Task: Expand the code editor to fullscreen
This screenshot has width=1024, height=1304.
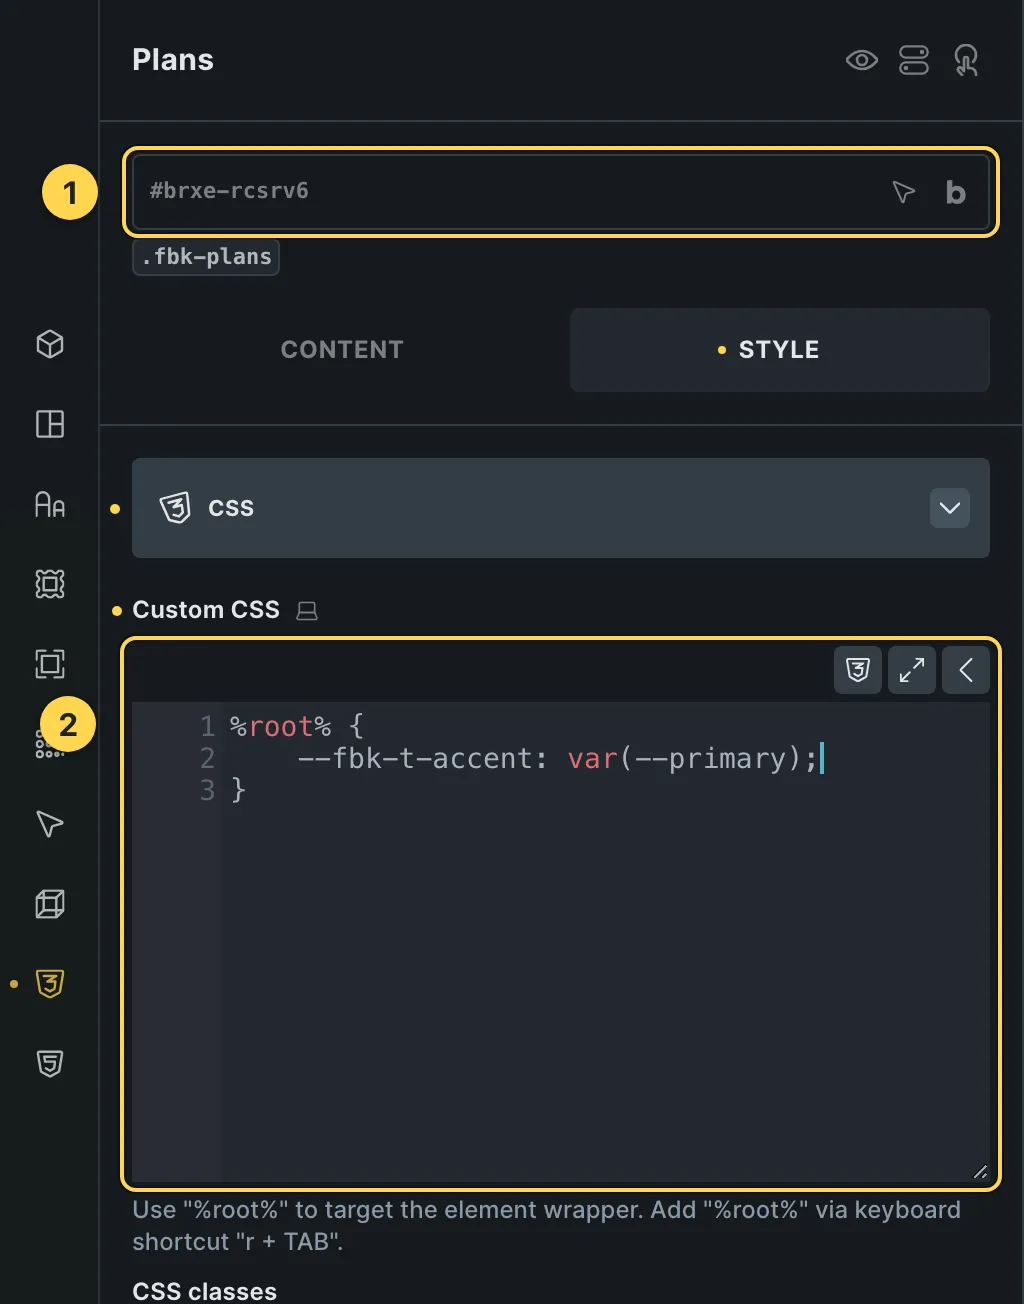Action: tap(912, 670)
